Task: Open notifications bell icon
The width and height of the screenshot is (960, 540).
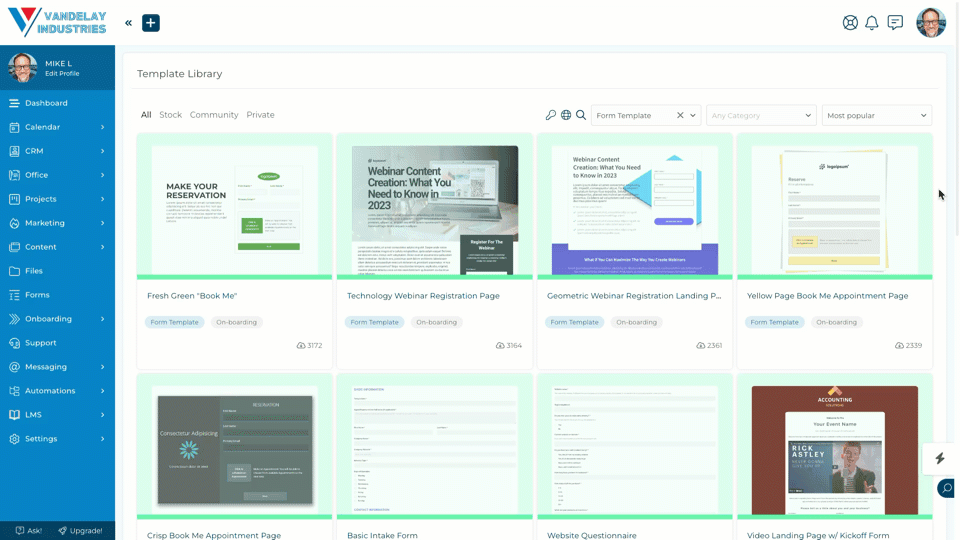Action: 871,23
